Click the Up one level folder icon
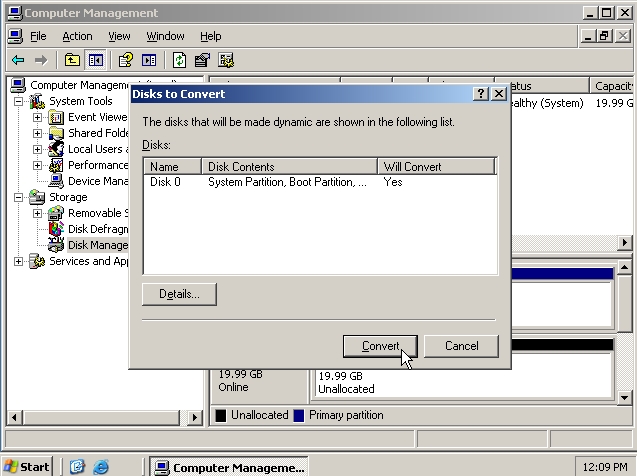Viewport: 637px width, 476px height. pyautogui.click(x=72, y=61)
